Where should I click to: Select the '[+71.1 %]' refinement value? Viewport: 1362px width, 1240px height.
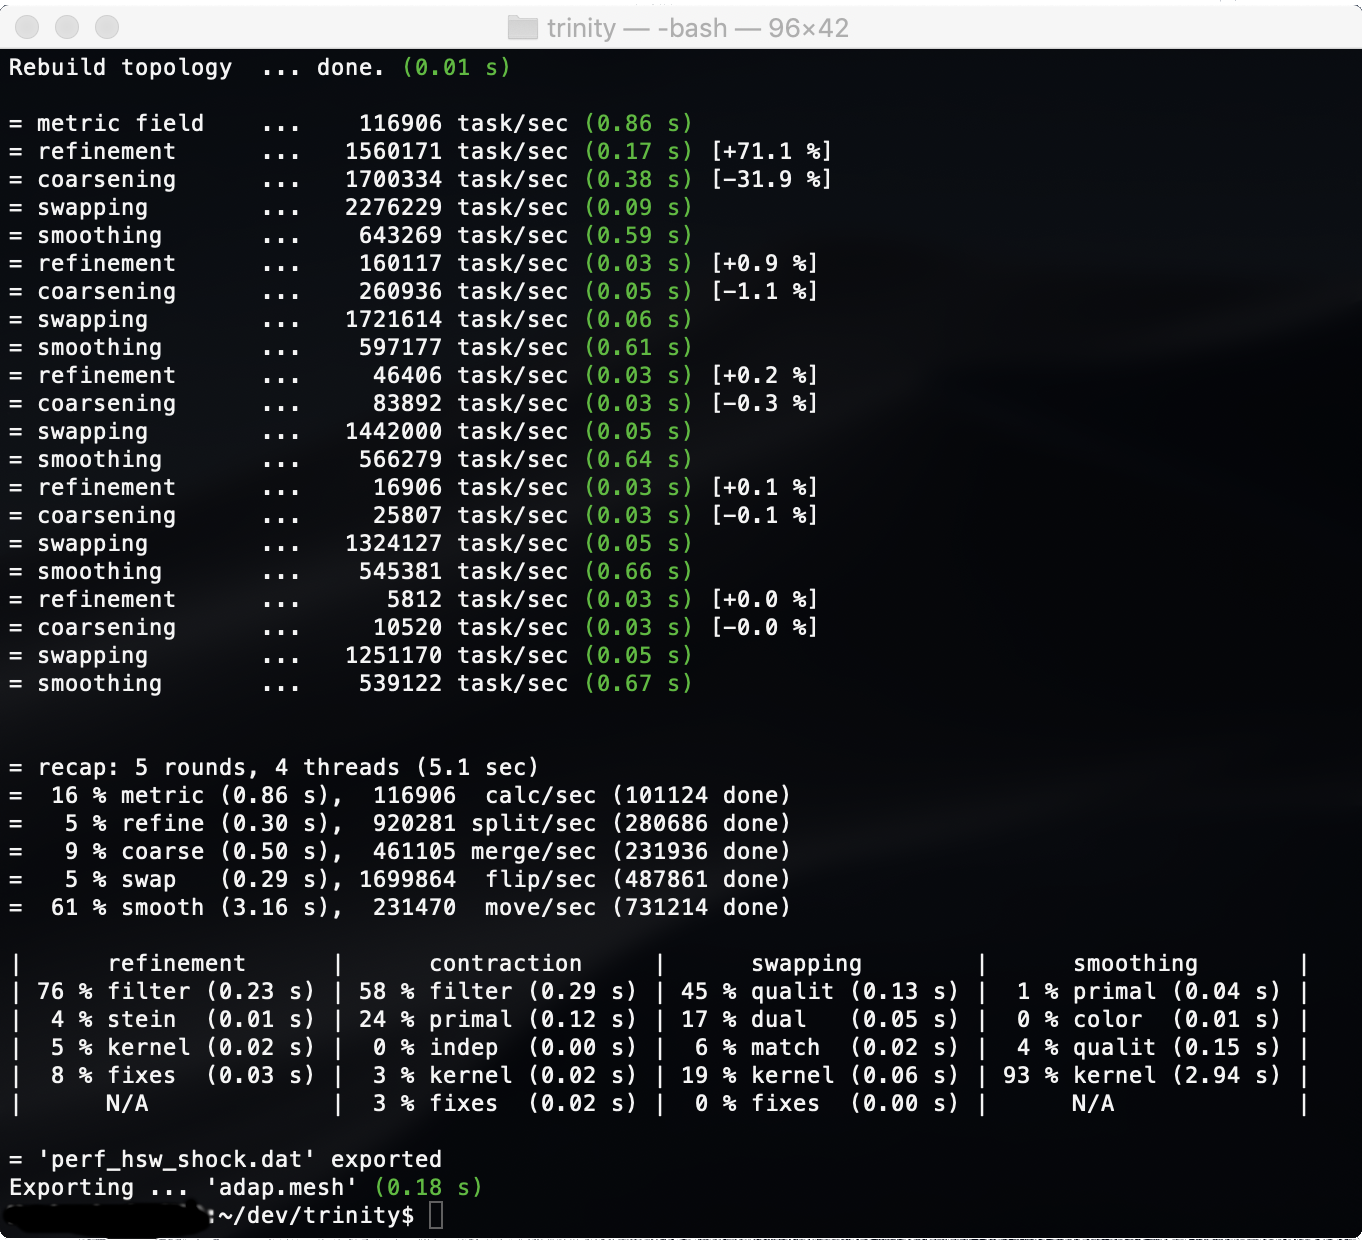[771, 151]
